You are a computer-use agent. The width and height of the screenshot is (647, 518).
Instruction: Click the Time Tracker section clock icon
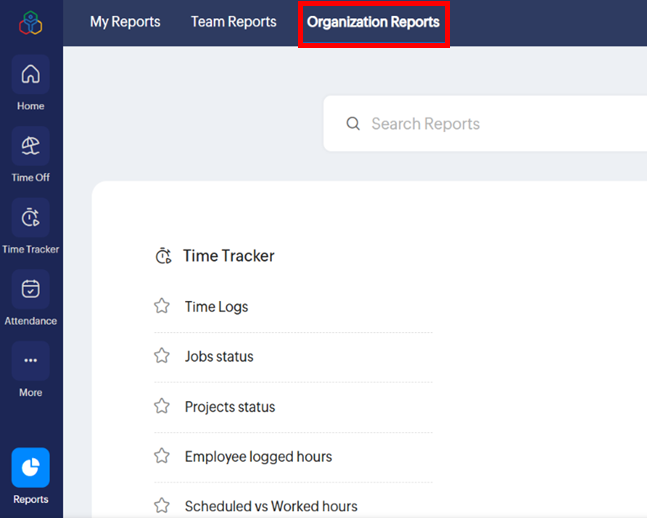click(164, 256)
